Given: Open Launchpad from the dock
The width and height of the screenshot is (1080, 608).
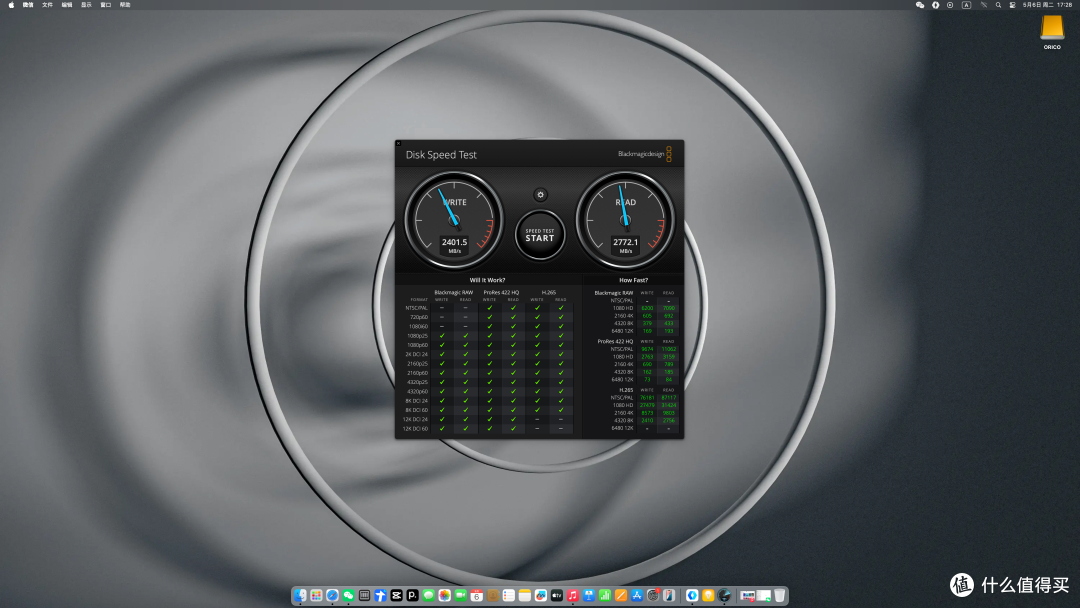Looking at the screenshot, I should 316,595.
